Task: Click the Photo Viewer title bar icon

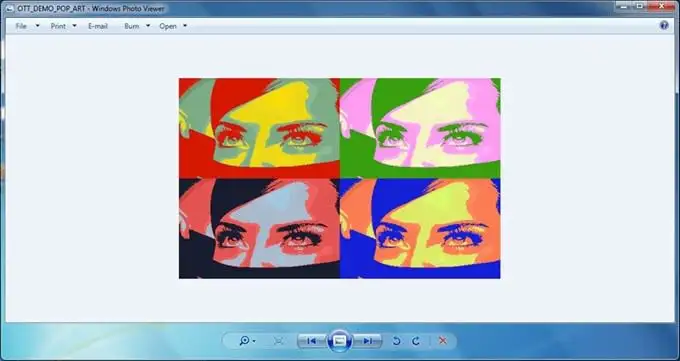Action: pyautogui.click(x=10, y=9)
